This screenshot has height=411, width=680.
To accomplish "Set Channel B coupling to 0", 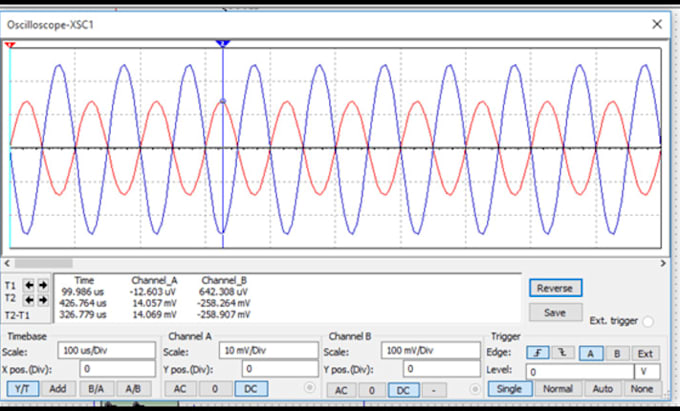I will click(x=372, y=390).
